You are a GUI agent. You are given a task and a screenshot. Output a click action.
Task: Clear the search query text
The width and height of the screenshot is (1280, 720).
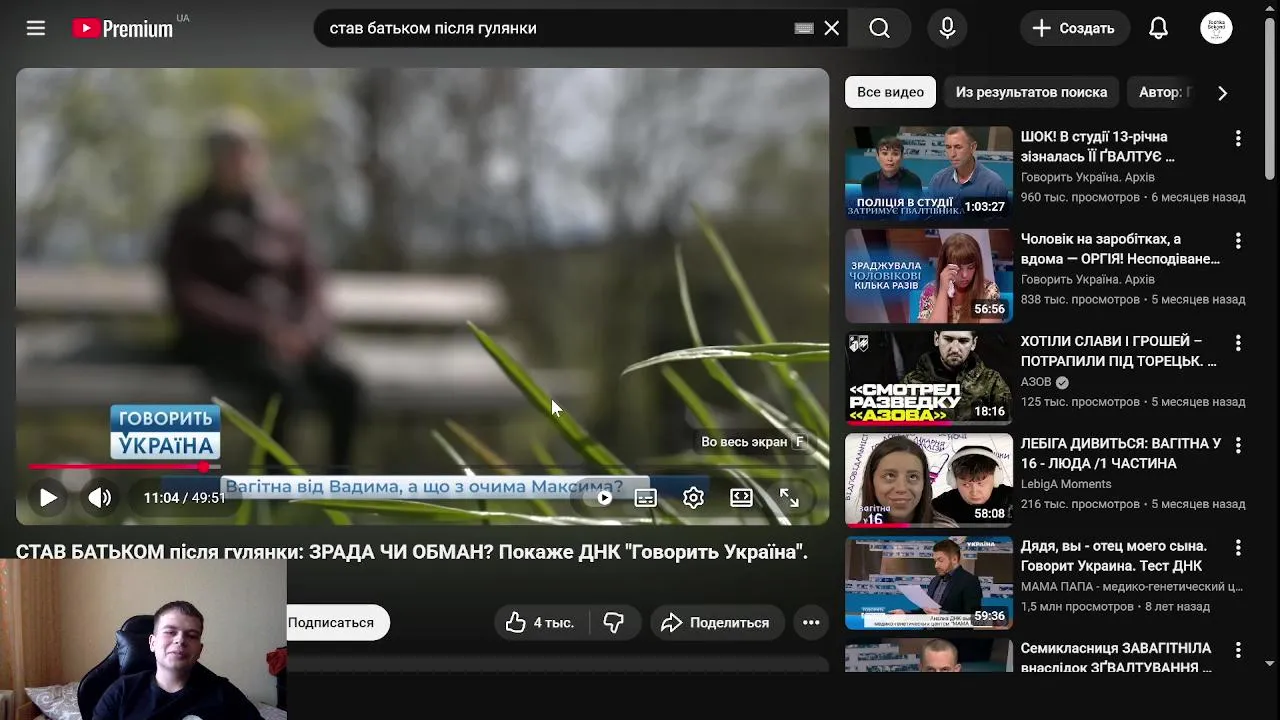coord(832,28)
